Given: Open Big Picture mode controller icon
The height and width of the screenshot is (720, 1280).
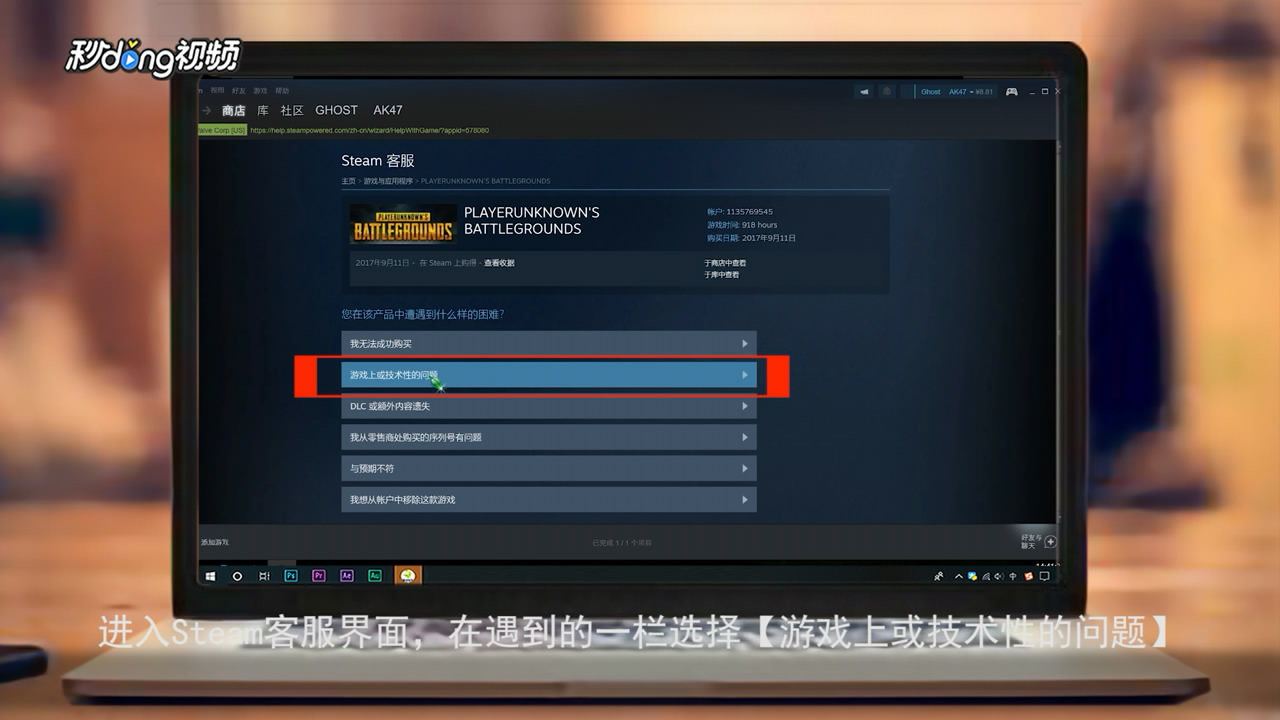Looking at the screenshot, I should 1012,91.
